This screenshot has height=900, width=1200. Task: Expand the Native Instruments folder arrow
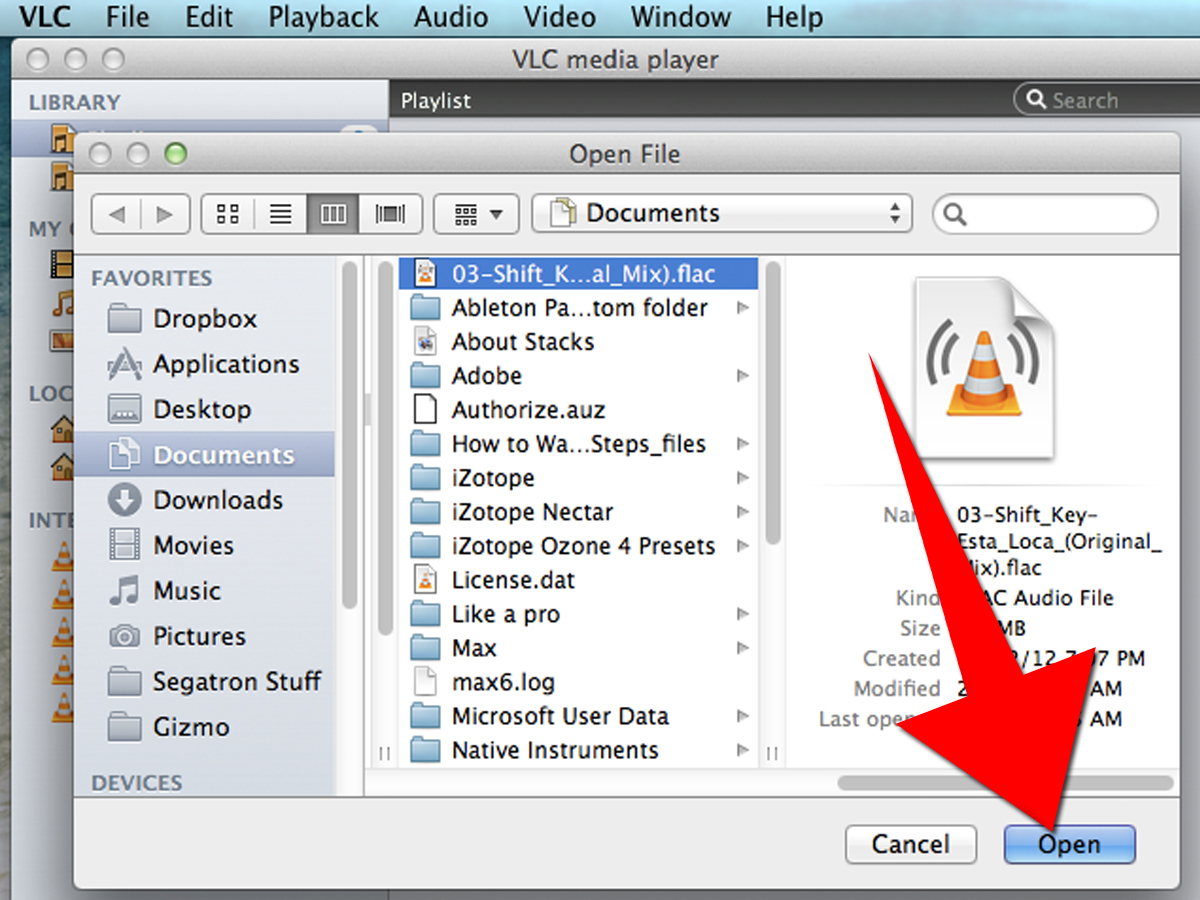(x=742, y=750)
